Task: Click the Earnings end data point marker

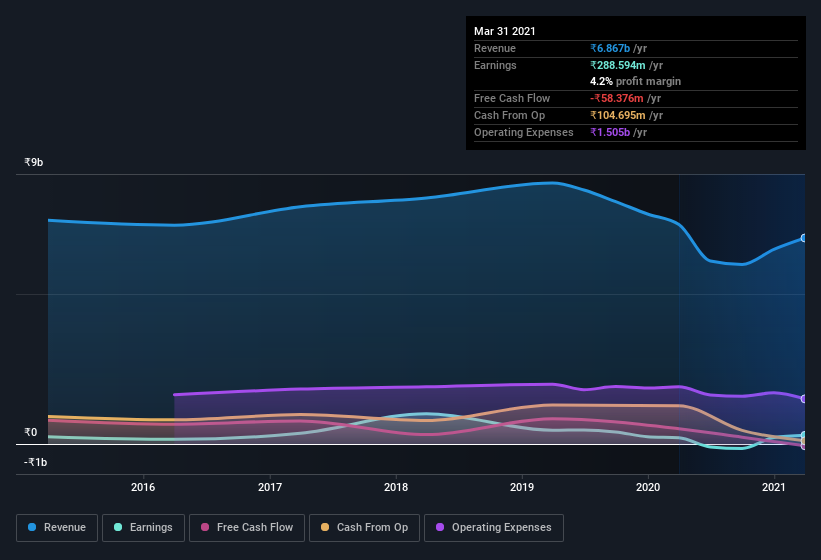Action: pos(804,435)
